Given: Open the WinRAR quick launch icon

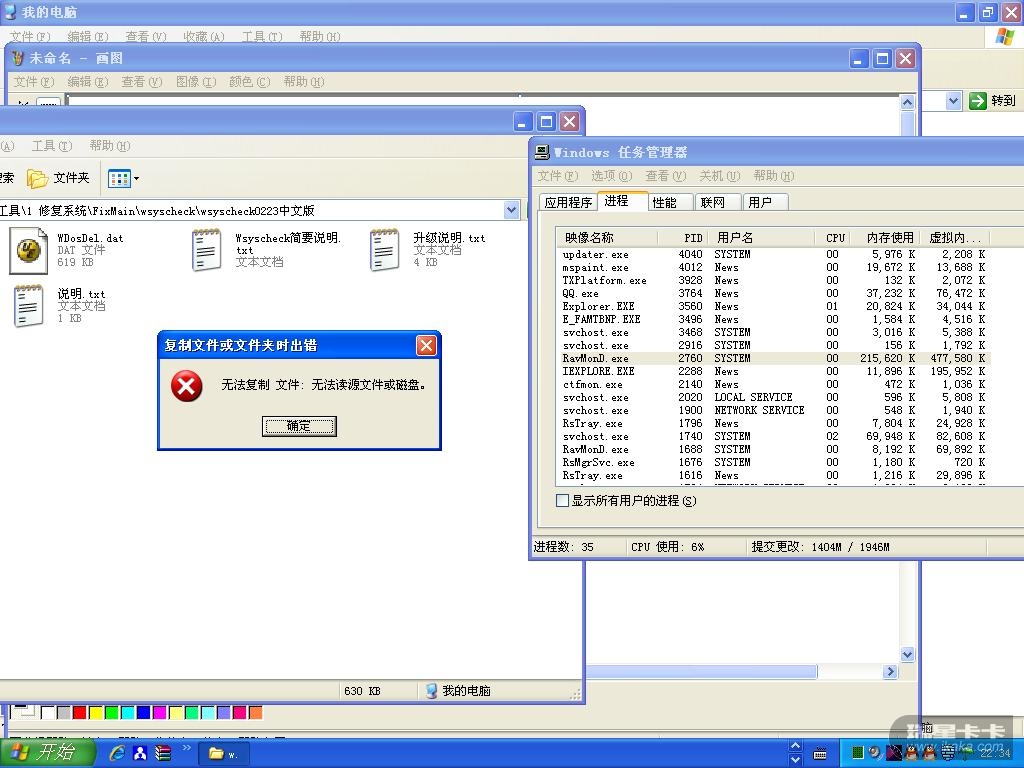Looking at the screenshot, I should pyautogui.click(x=163, y=754).
